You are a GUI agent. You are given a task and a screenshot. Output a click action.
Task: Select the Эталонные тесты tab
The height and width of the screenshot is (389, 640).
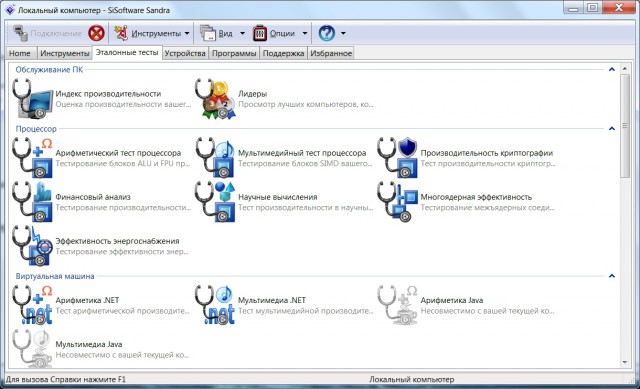coord(127,52)
